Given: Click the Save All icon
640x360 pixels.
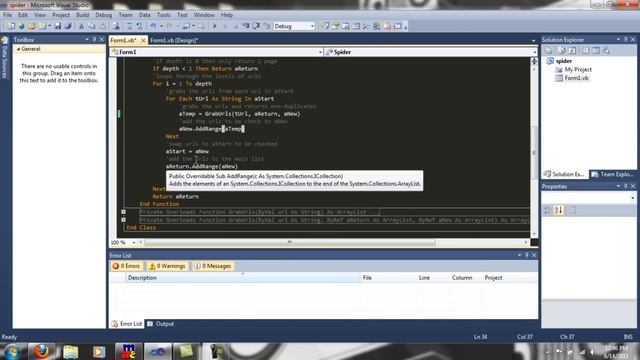Looking at the screenshot, I should pos(68,26).
